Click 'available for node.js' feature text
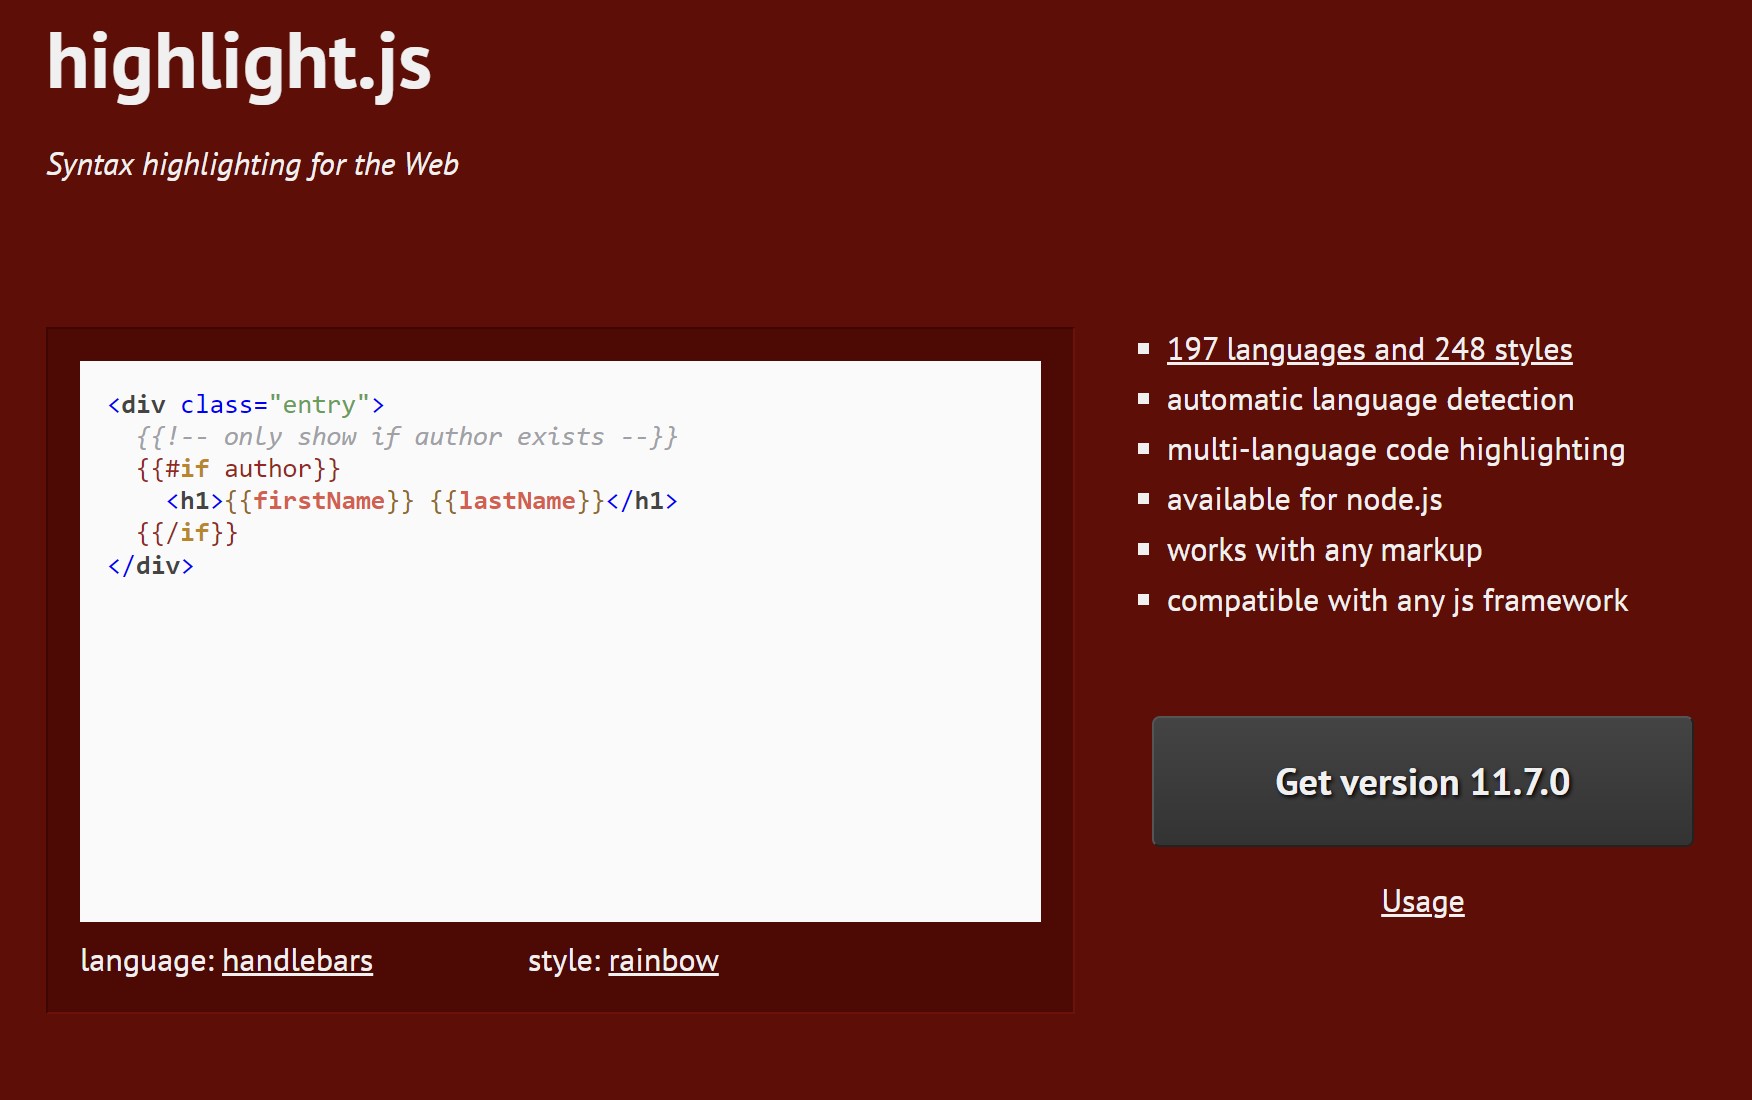Viewport: 1752px width, 1100px height. tap(1304, 500)
